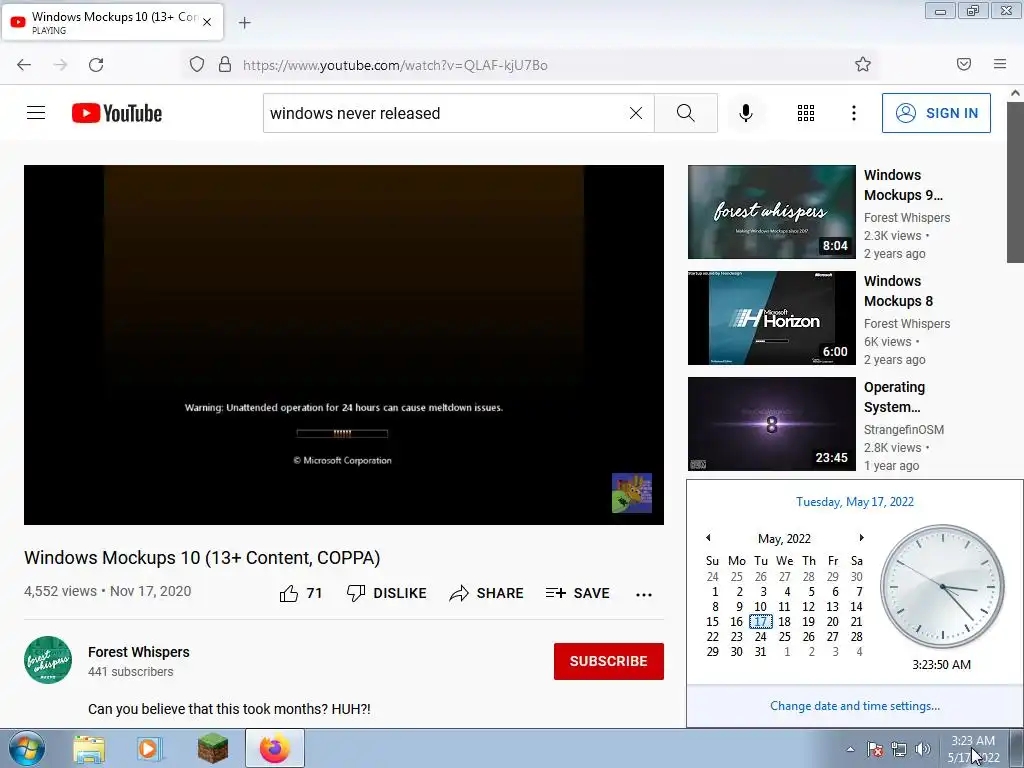Click May, 2022 calendar header

coord(784,538)
